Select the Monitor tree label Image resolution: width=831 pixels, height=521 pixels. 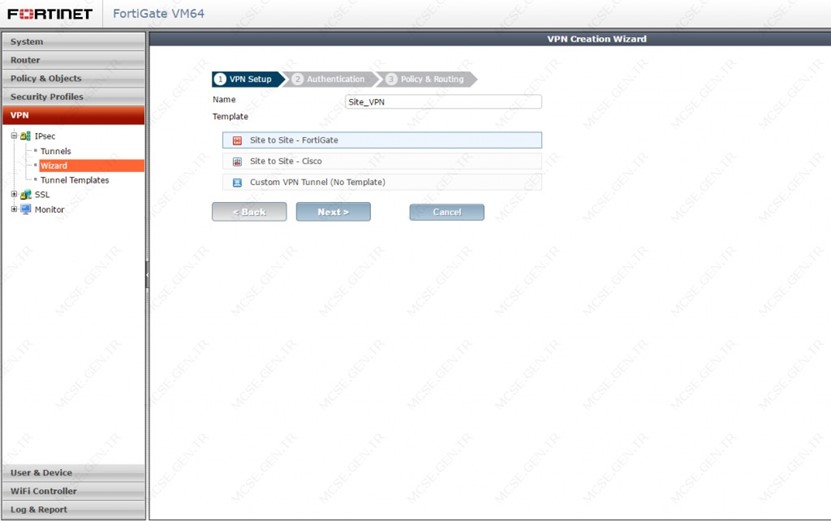click(x=49, y=209)
